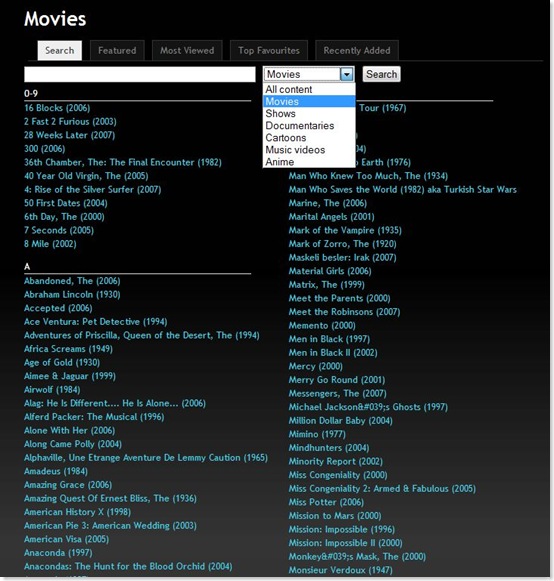Viewport: 554px width, 581px height.
Task: Switch to the Featured tab
Action: (117, 50)
